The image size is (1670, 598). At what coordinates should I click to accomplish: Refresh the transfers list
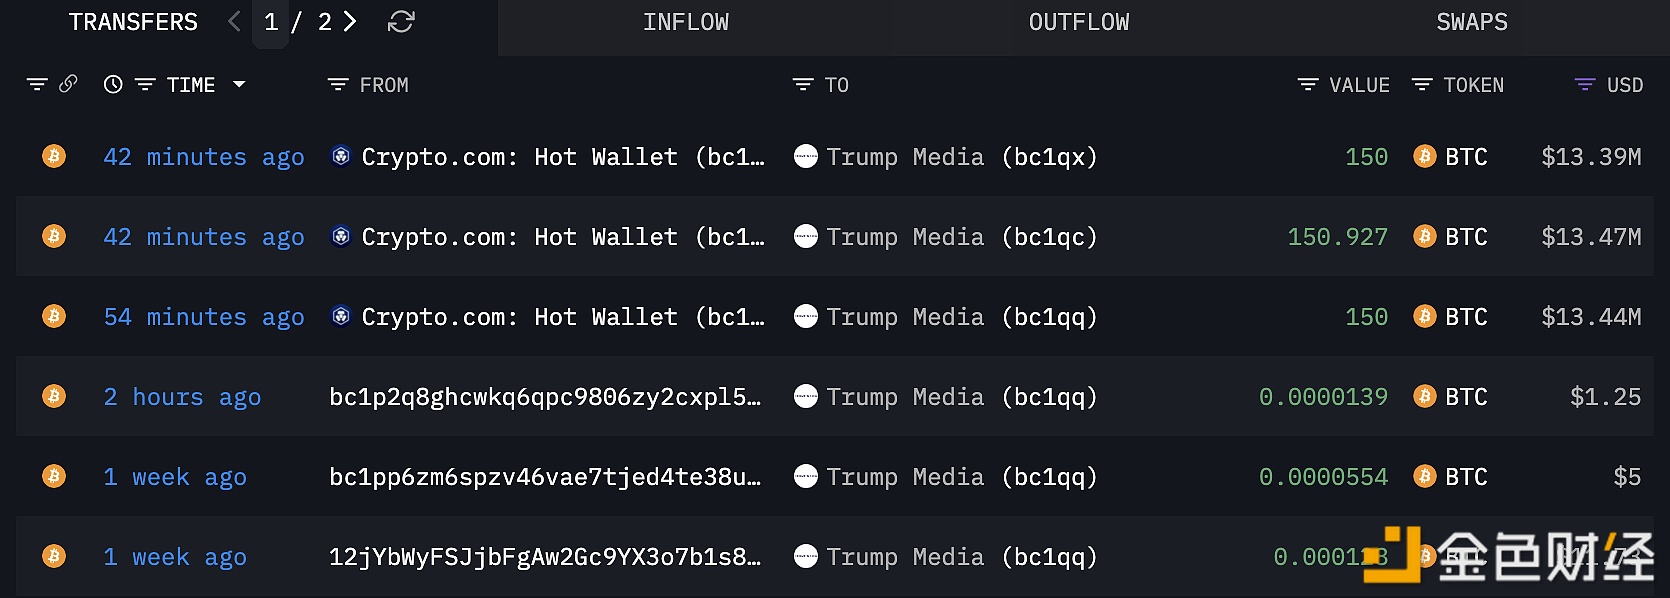coord(401,22)
